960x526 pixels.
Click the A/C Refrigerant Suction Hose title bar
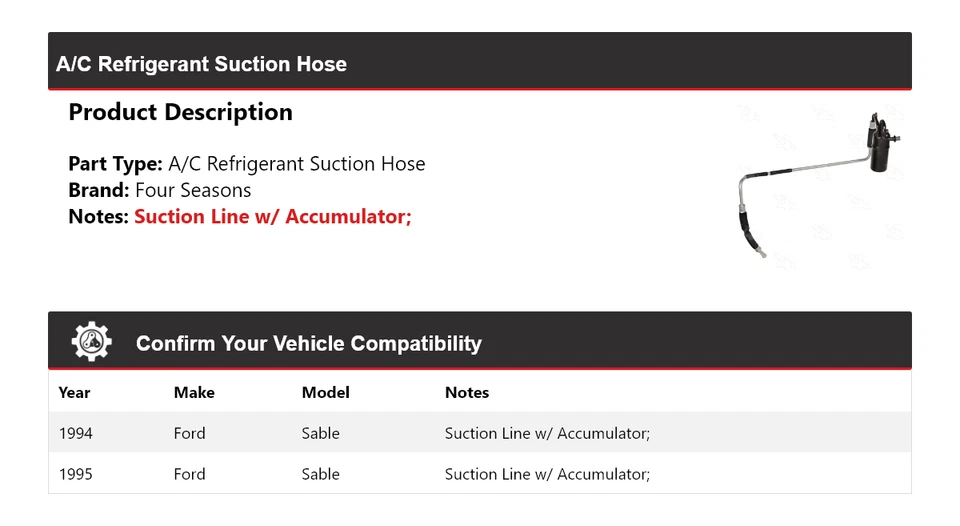[x=201, y=64]
